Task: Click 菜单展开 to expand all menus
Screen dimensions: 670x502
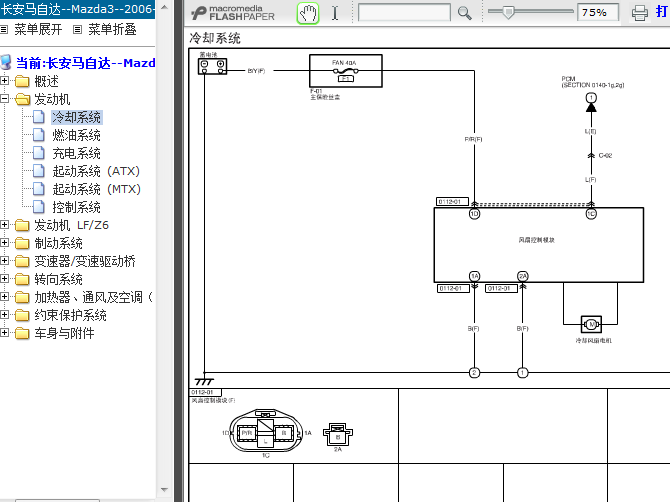Action: point(38,29)
